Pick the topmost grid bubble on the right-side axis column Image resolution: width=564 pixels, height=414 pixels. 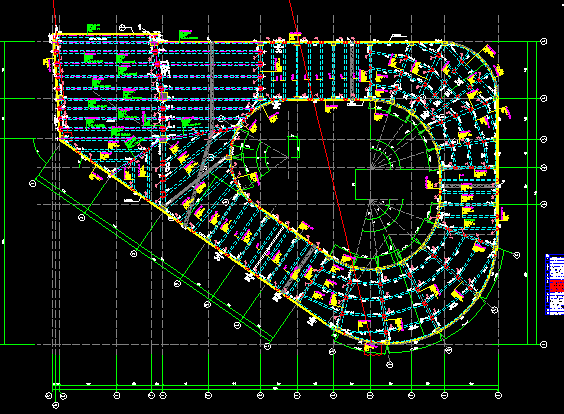pyautogui.click(x=544, y=42)
